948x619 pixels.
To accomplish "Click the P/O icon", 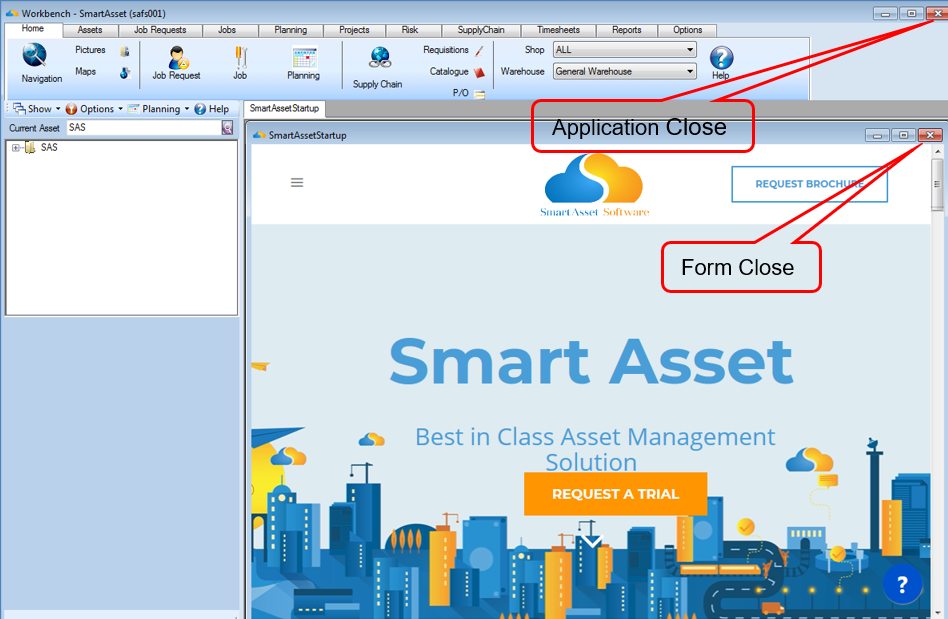I will click(479, 94).
